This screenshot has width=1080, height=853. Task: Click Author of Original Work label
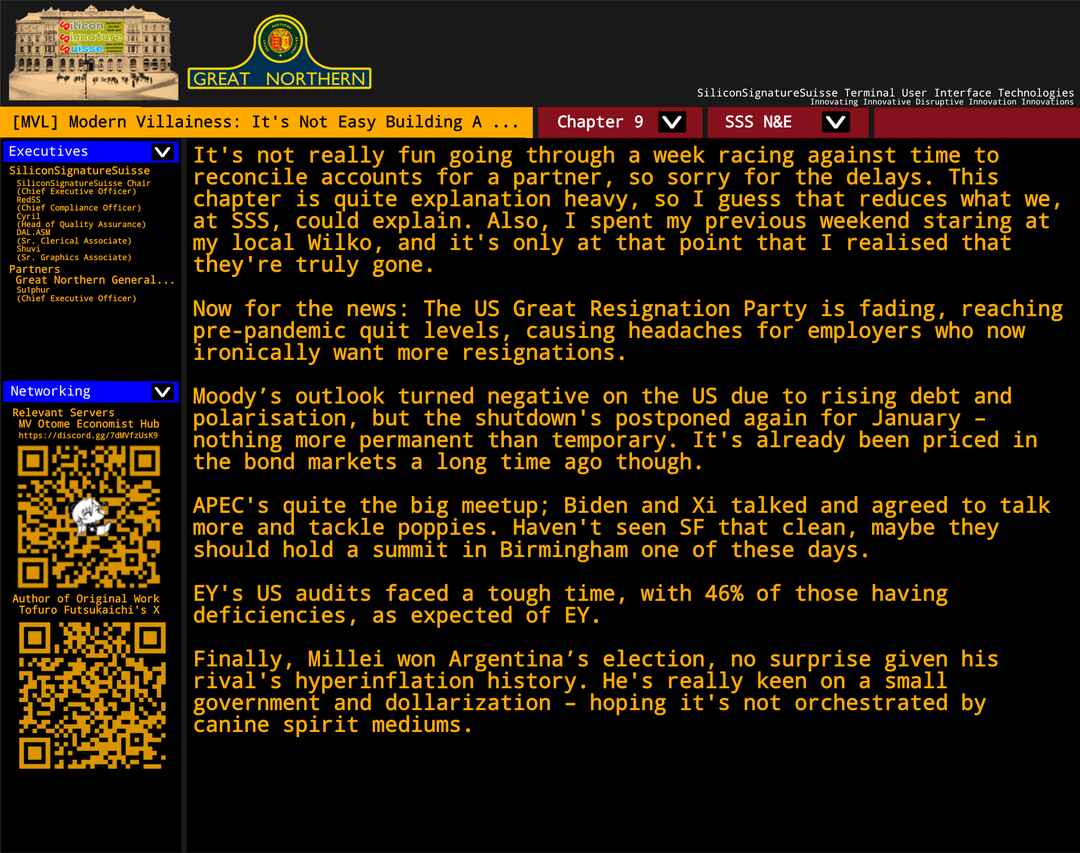coord(85,599)
